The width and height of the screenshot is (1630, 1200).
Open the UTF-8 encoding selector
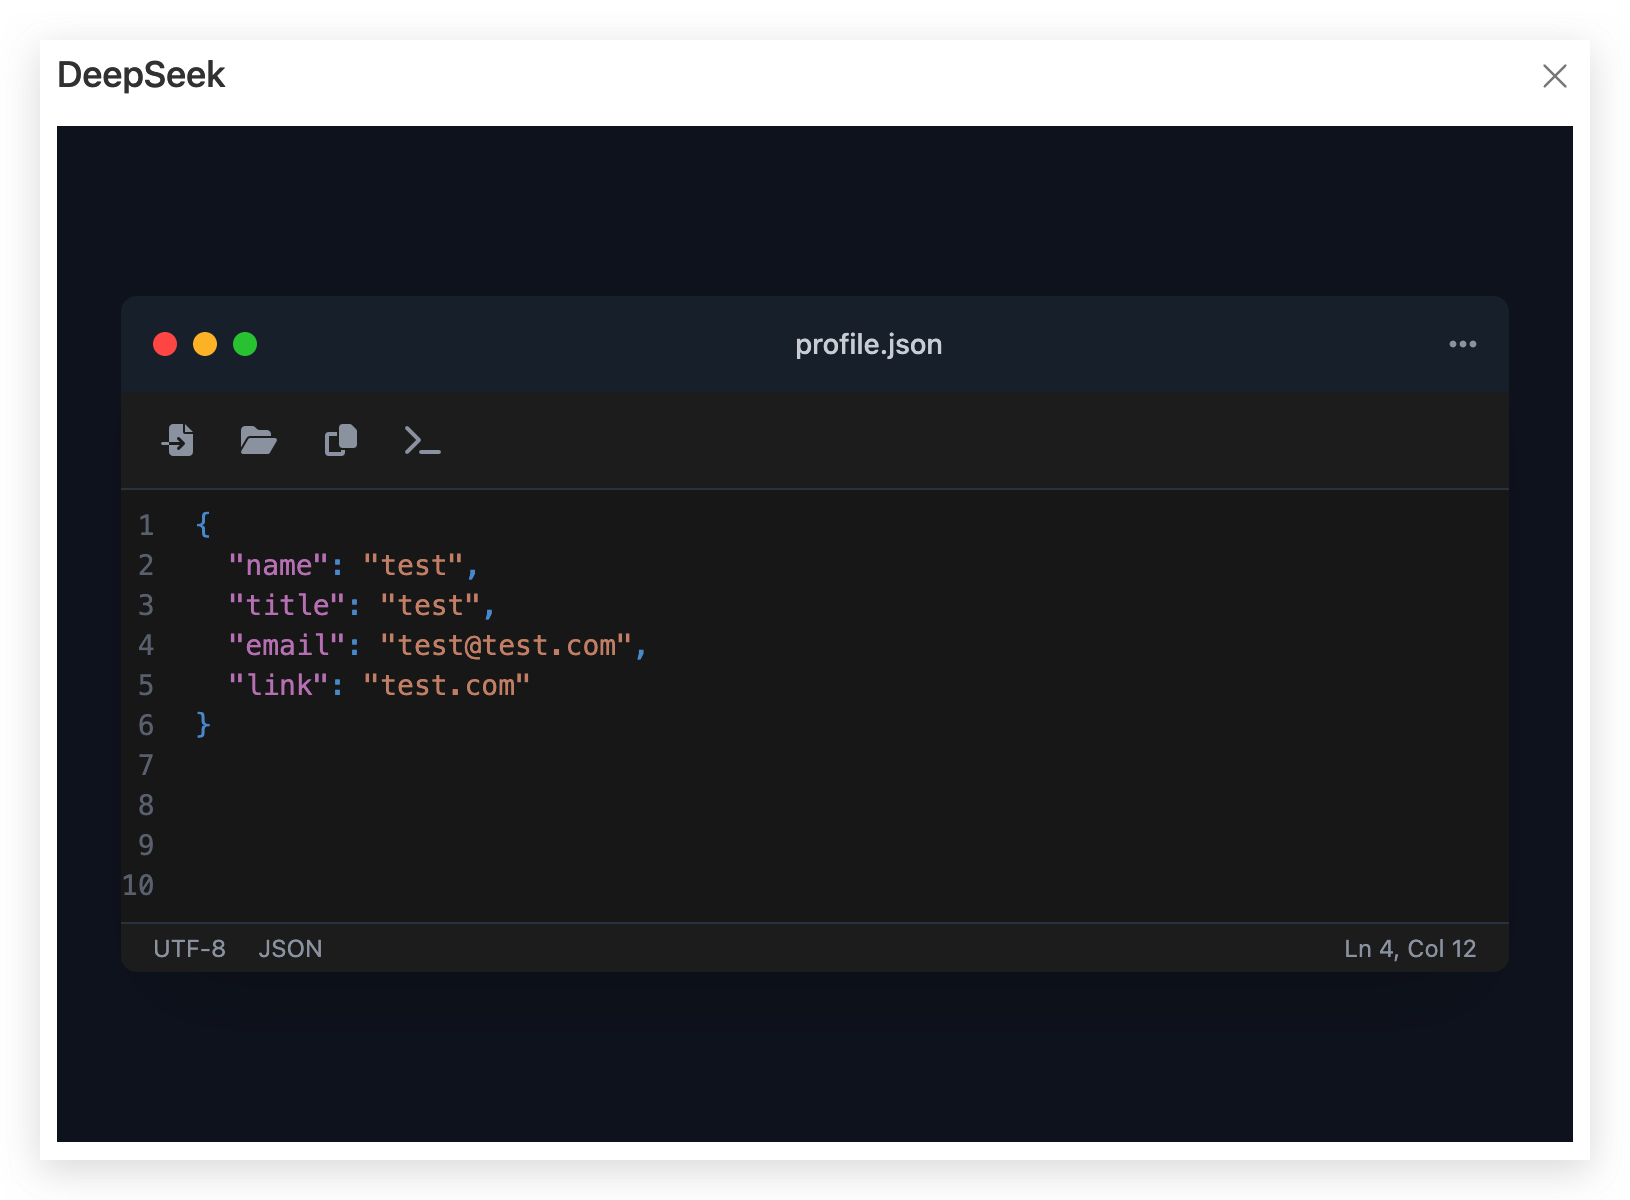click(189, 948)
